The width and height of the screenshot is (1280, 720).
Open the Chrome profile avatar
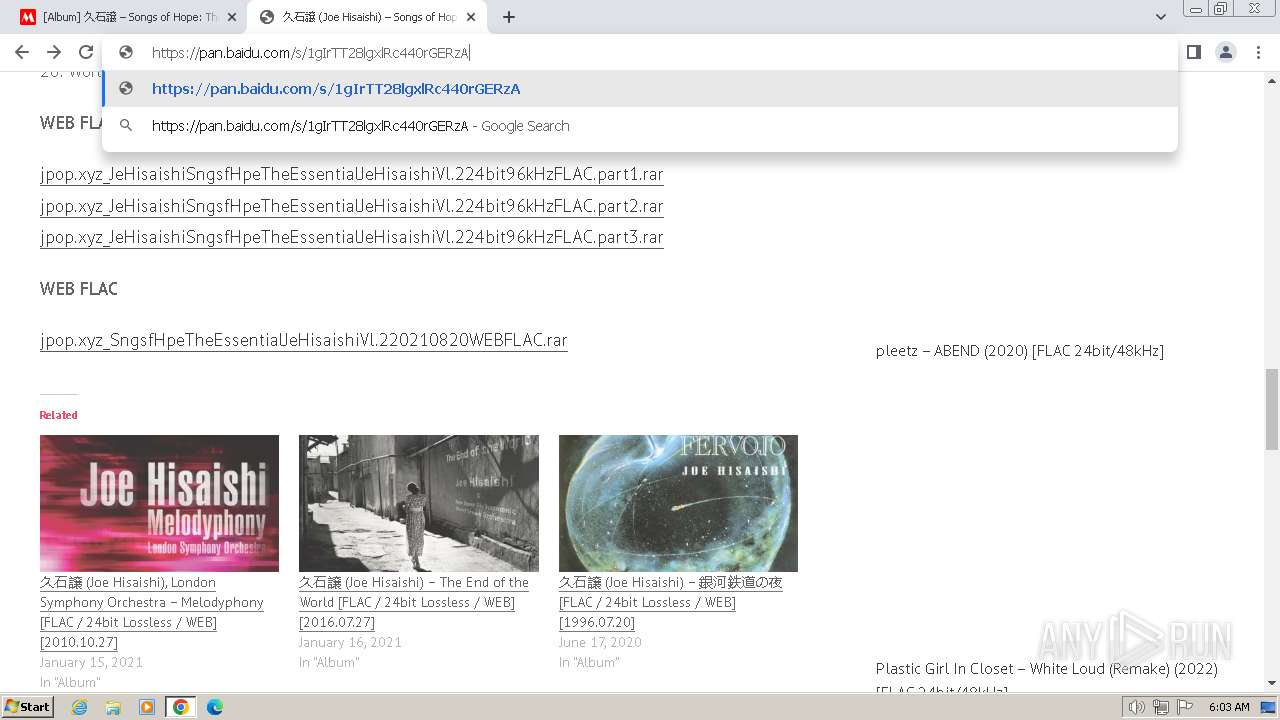(x=1225, y=52)
